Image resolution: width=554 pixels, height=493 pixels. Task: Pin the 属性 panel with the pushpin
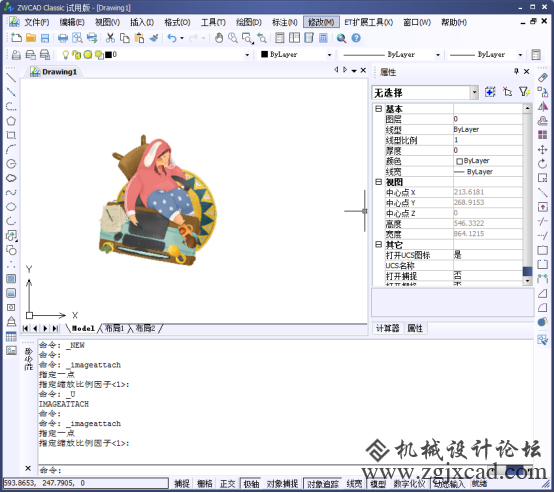516,71
